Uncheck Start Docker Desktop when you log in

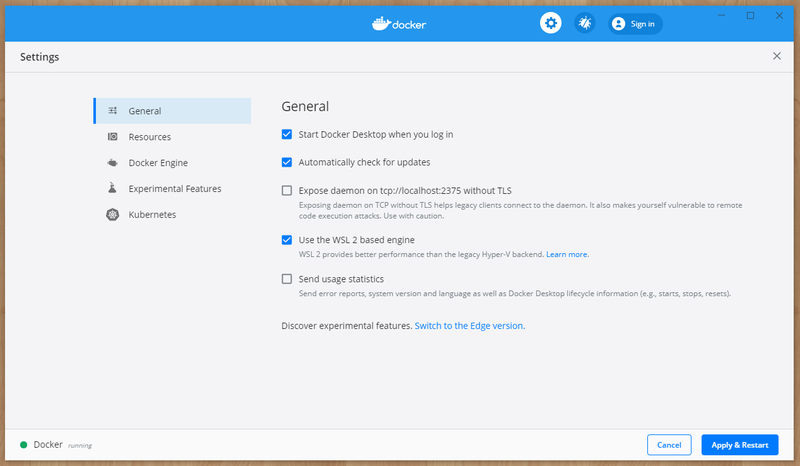pos(287,134)
